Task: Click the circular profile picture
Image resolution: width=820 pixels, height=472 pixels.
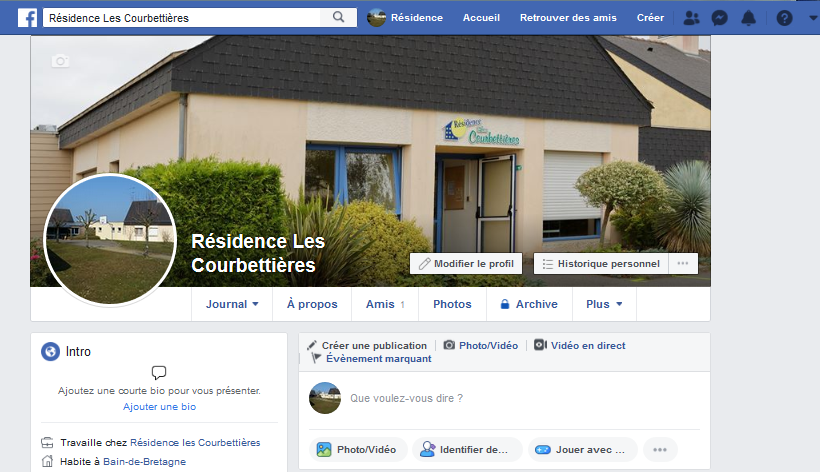Action: pos(110,240)
